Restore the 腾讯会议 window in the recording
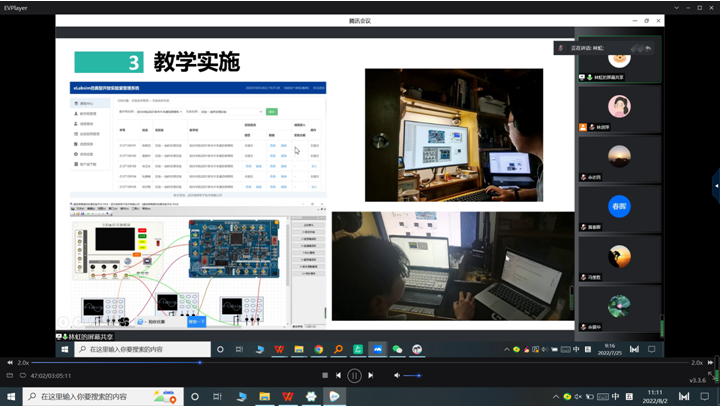720x406 pixels. [x=647, y=21]
